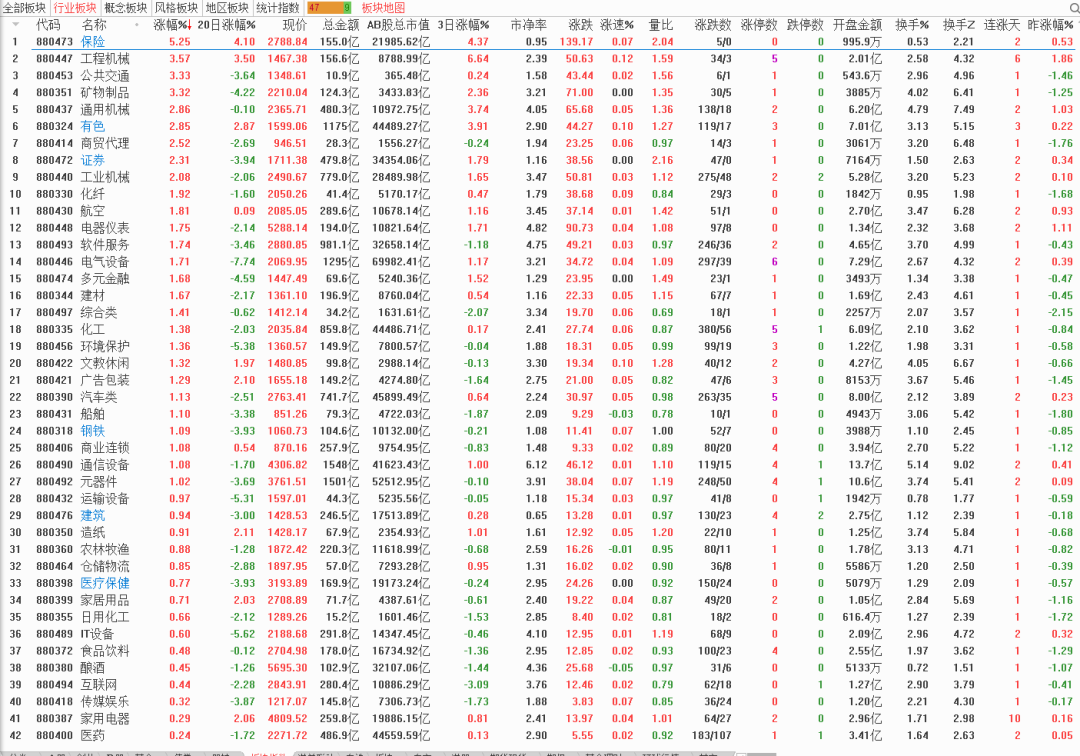
Task: Select the 建材 sector name
Action: [93, 295]
